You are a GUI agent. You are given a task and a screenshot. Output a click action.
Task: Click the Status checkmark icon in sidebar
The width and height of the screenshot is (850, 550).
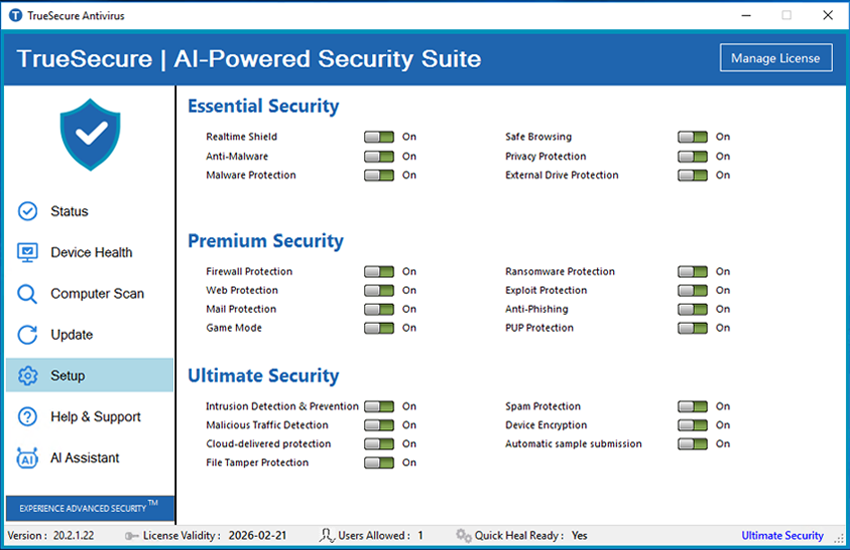tap(28, 211)
